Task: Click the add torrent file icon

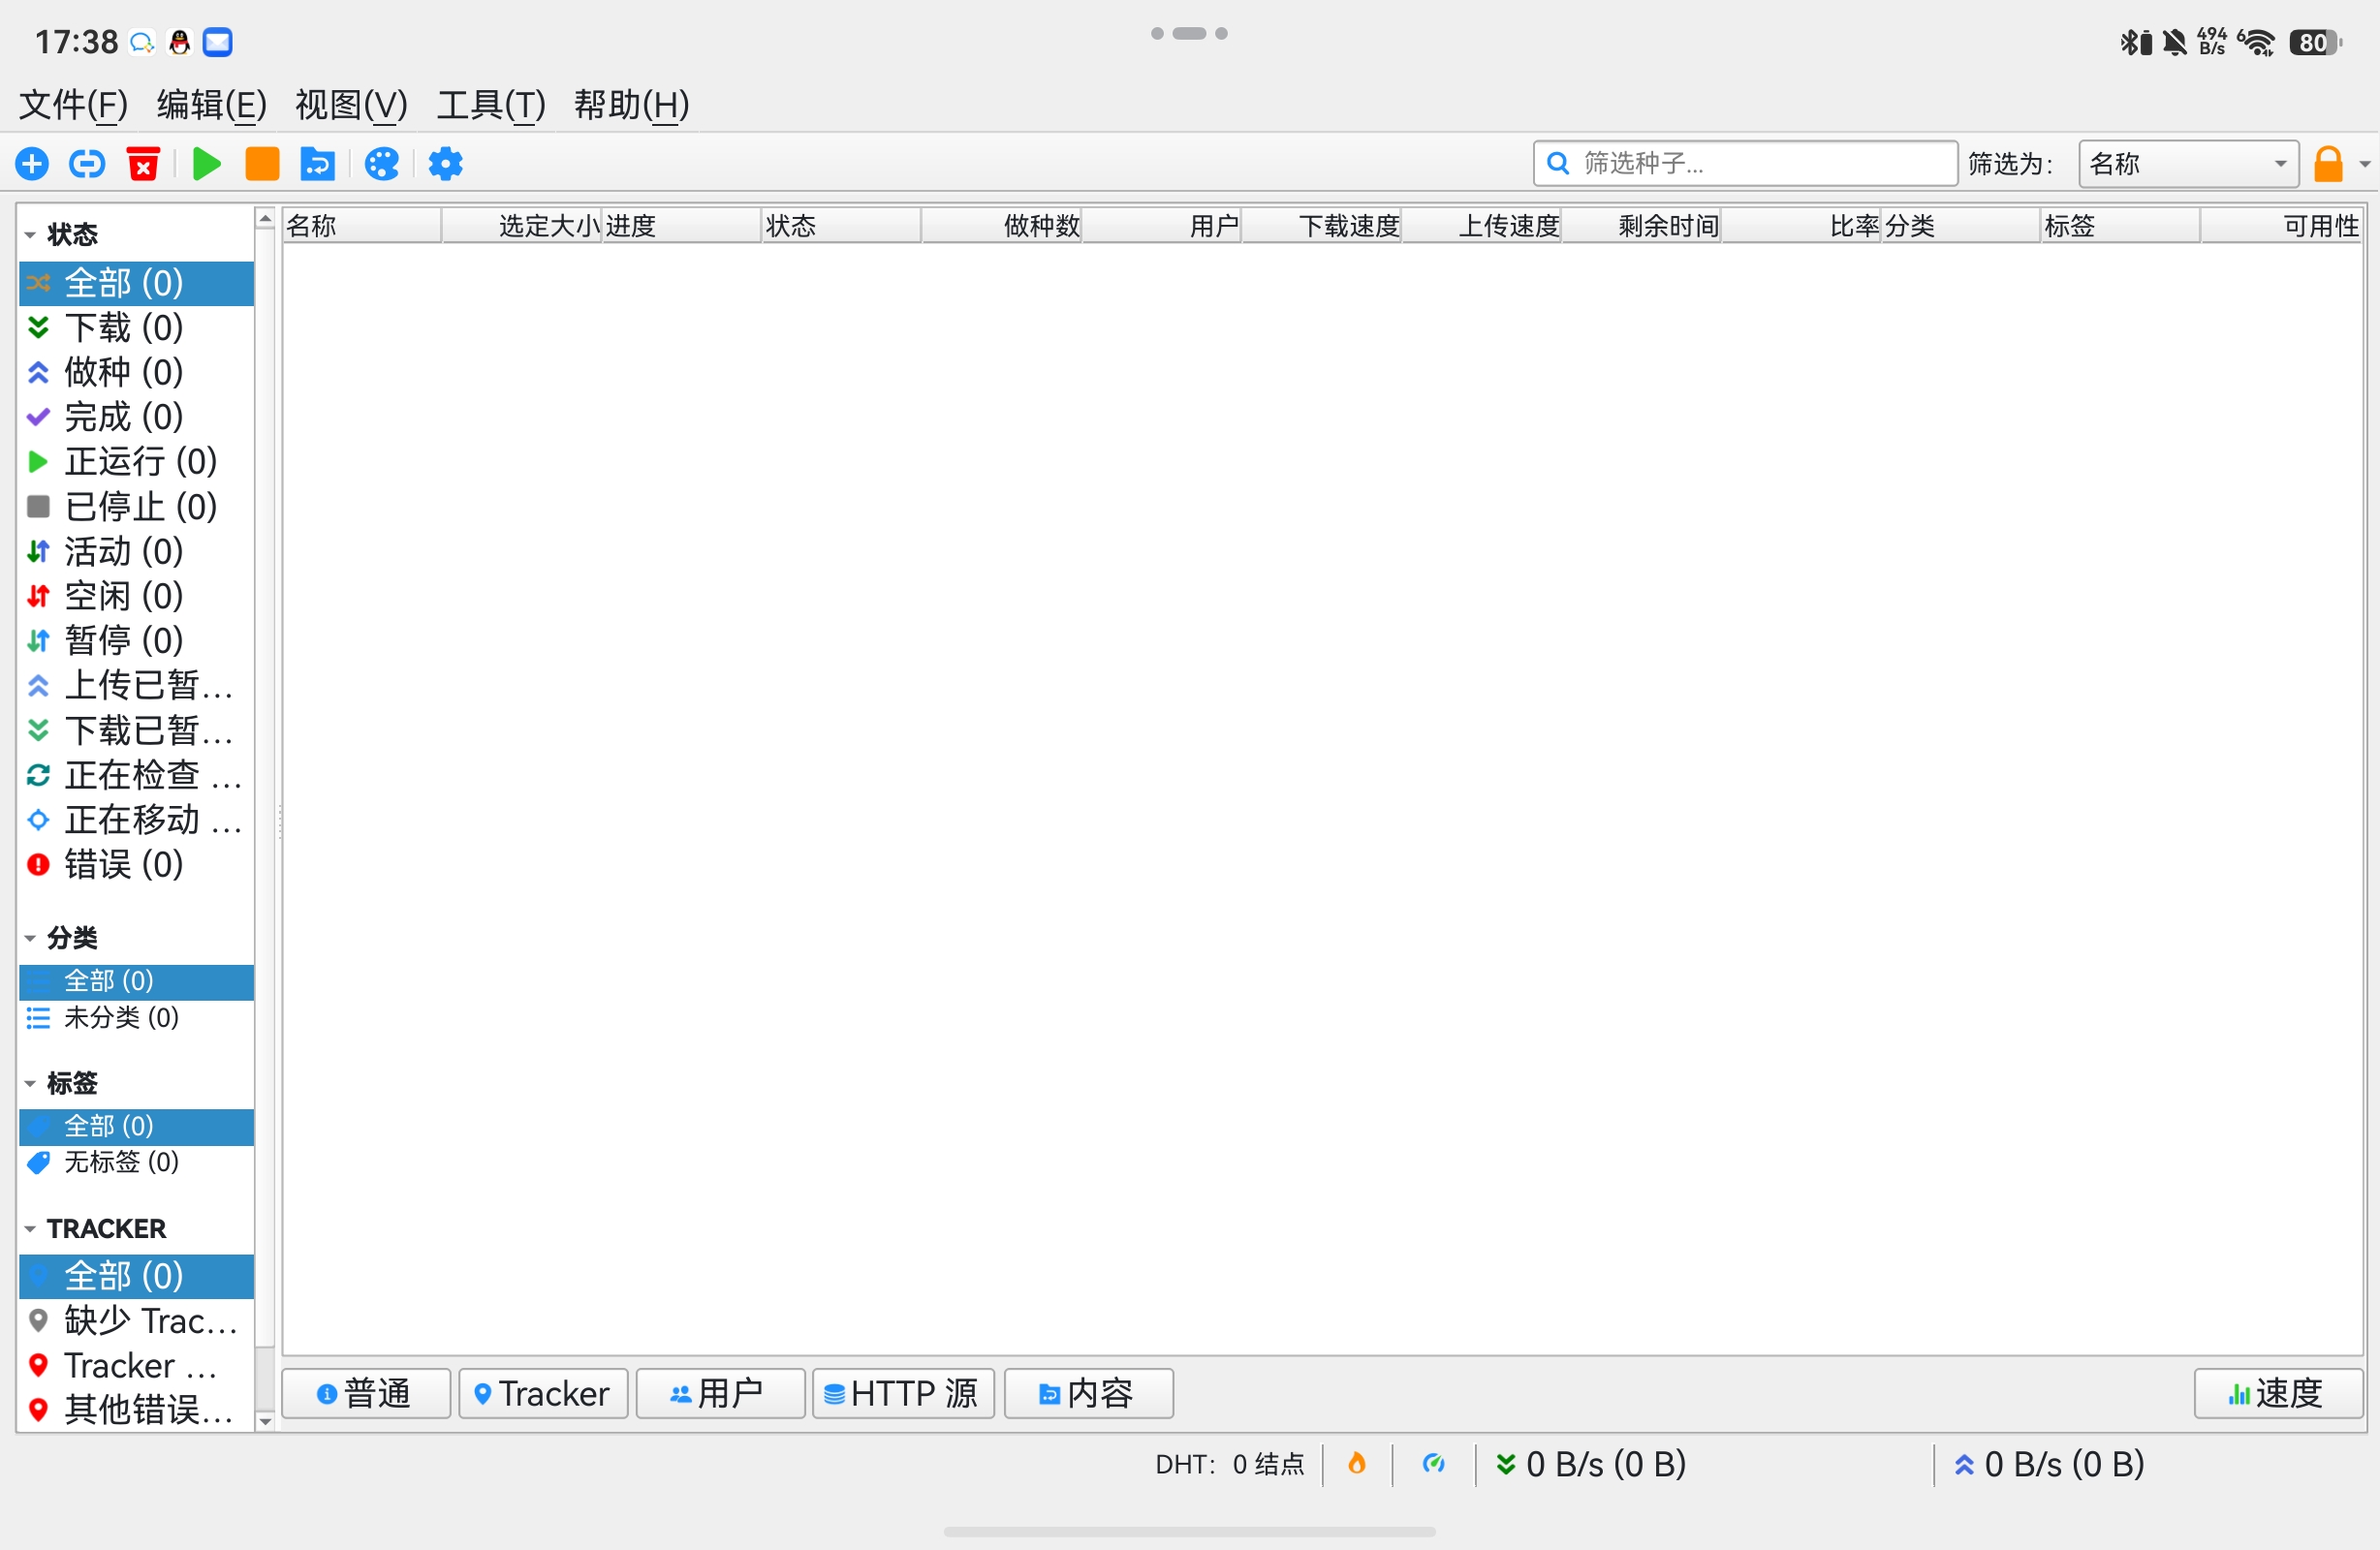Action: [32, 163]
